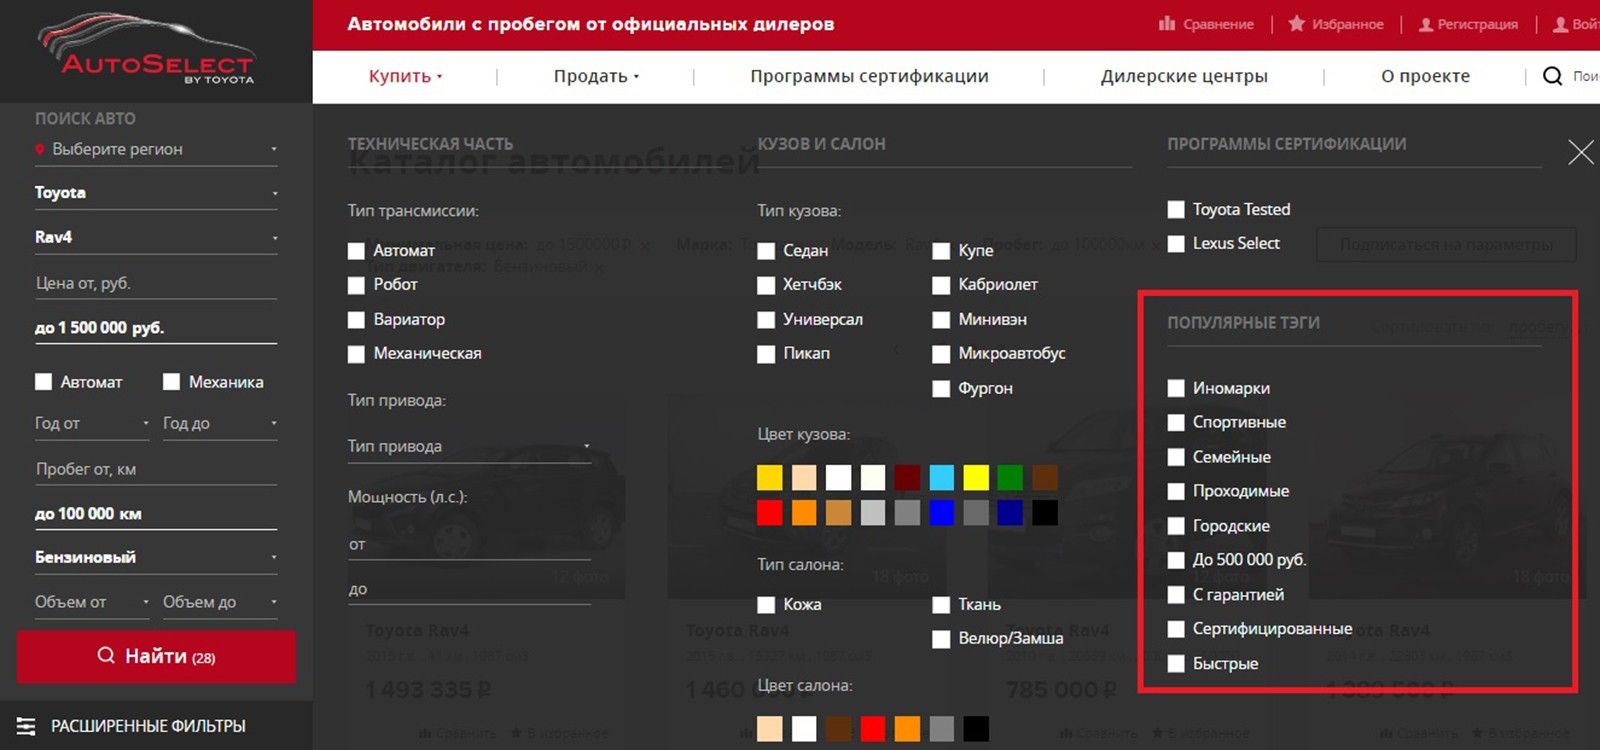This screenshot has width=1600, height=750.
Task: Select the dark red body color swatch
Action: pos(907,478)
